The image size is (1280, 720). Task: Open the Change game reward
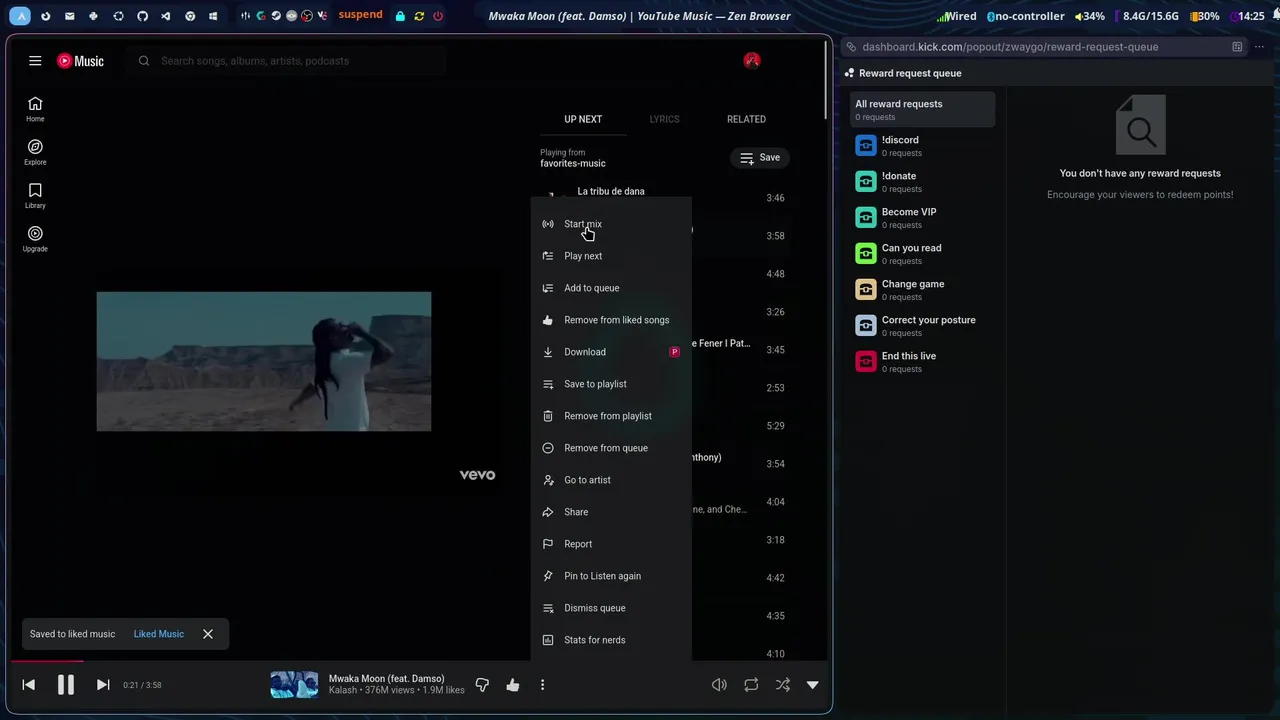923,290
